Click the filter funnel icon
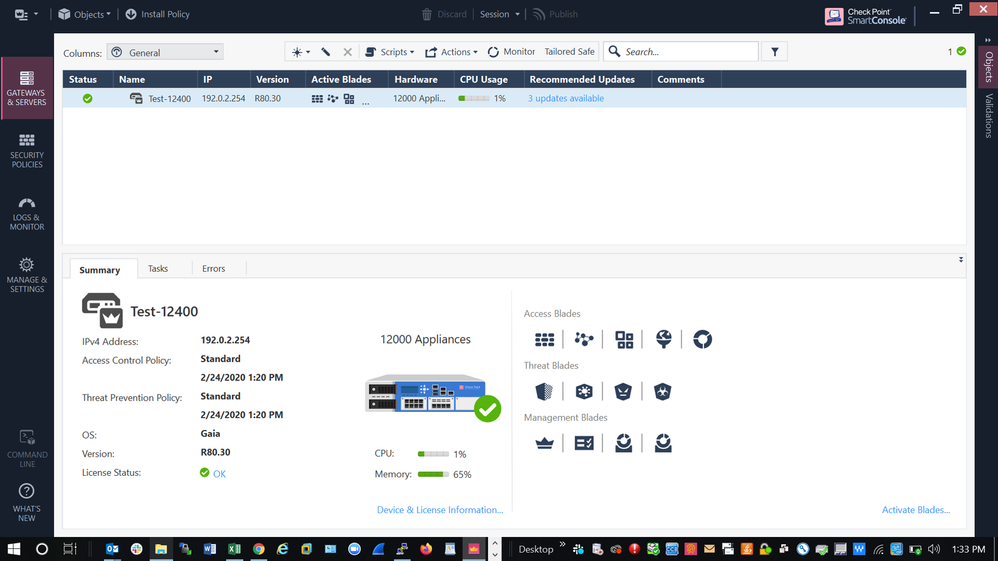The height and width of the screenshot is (561, 998). point(775,52)
